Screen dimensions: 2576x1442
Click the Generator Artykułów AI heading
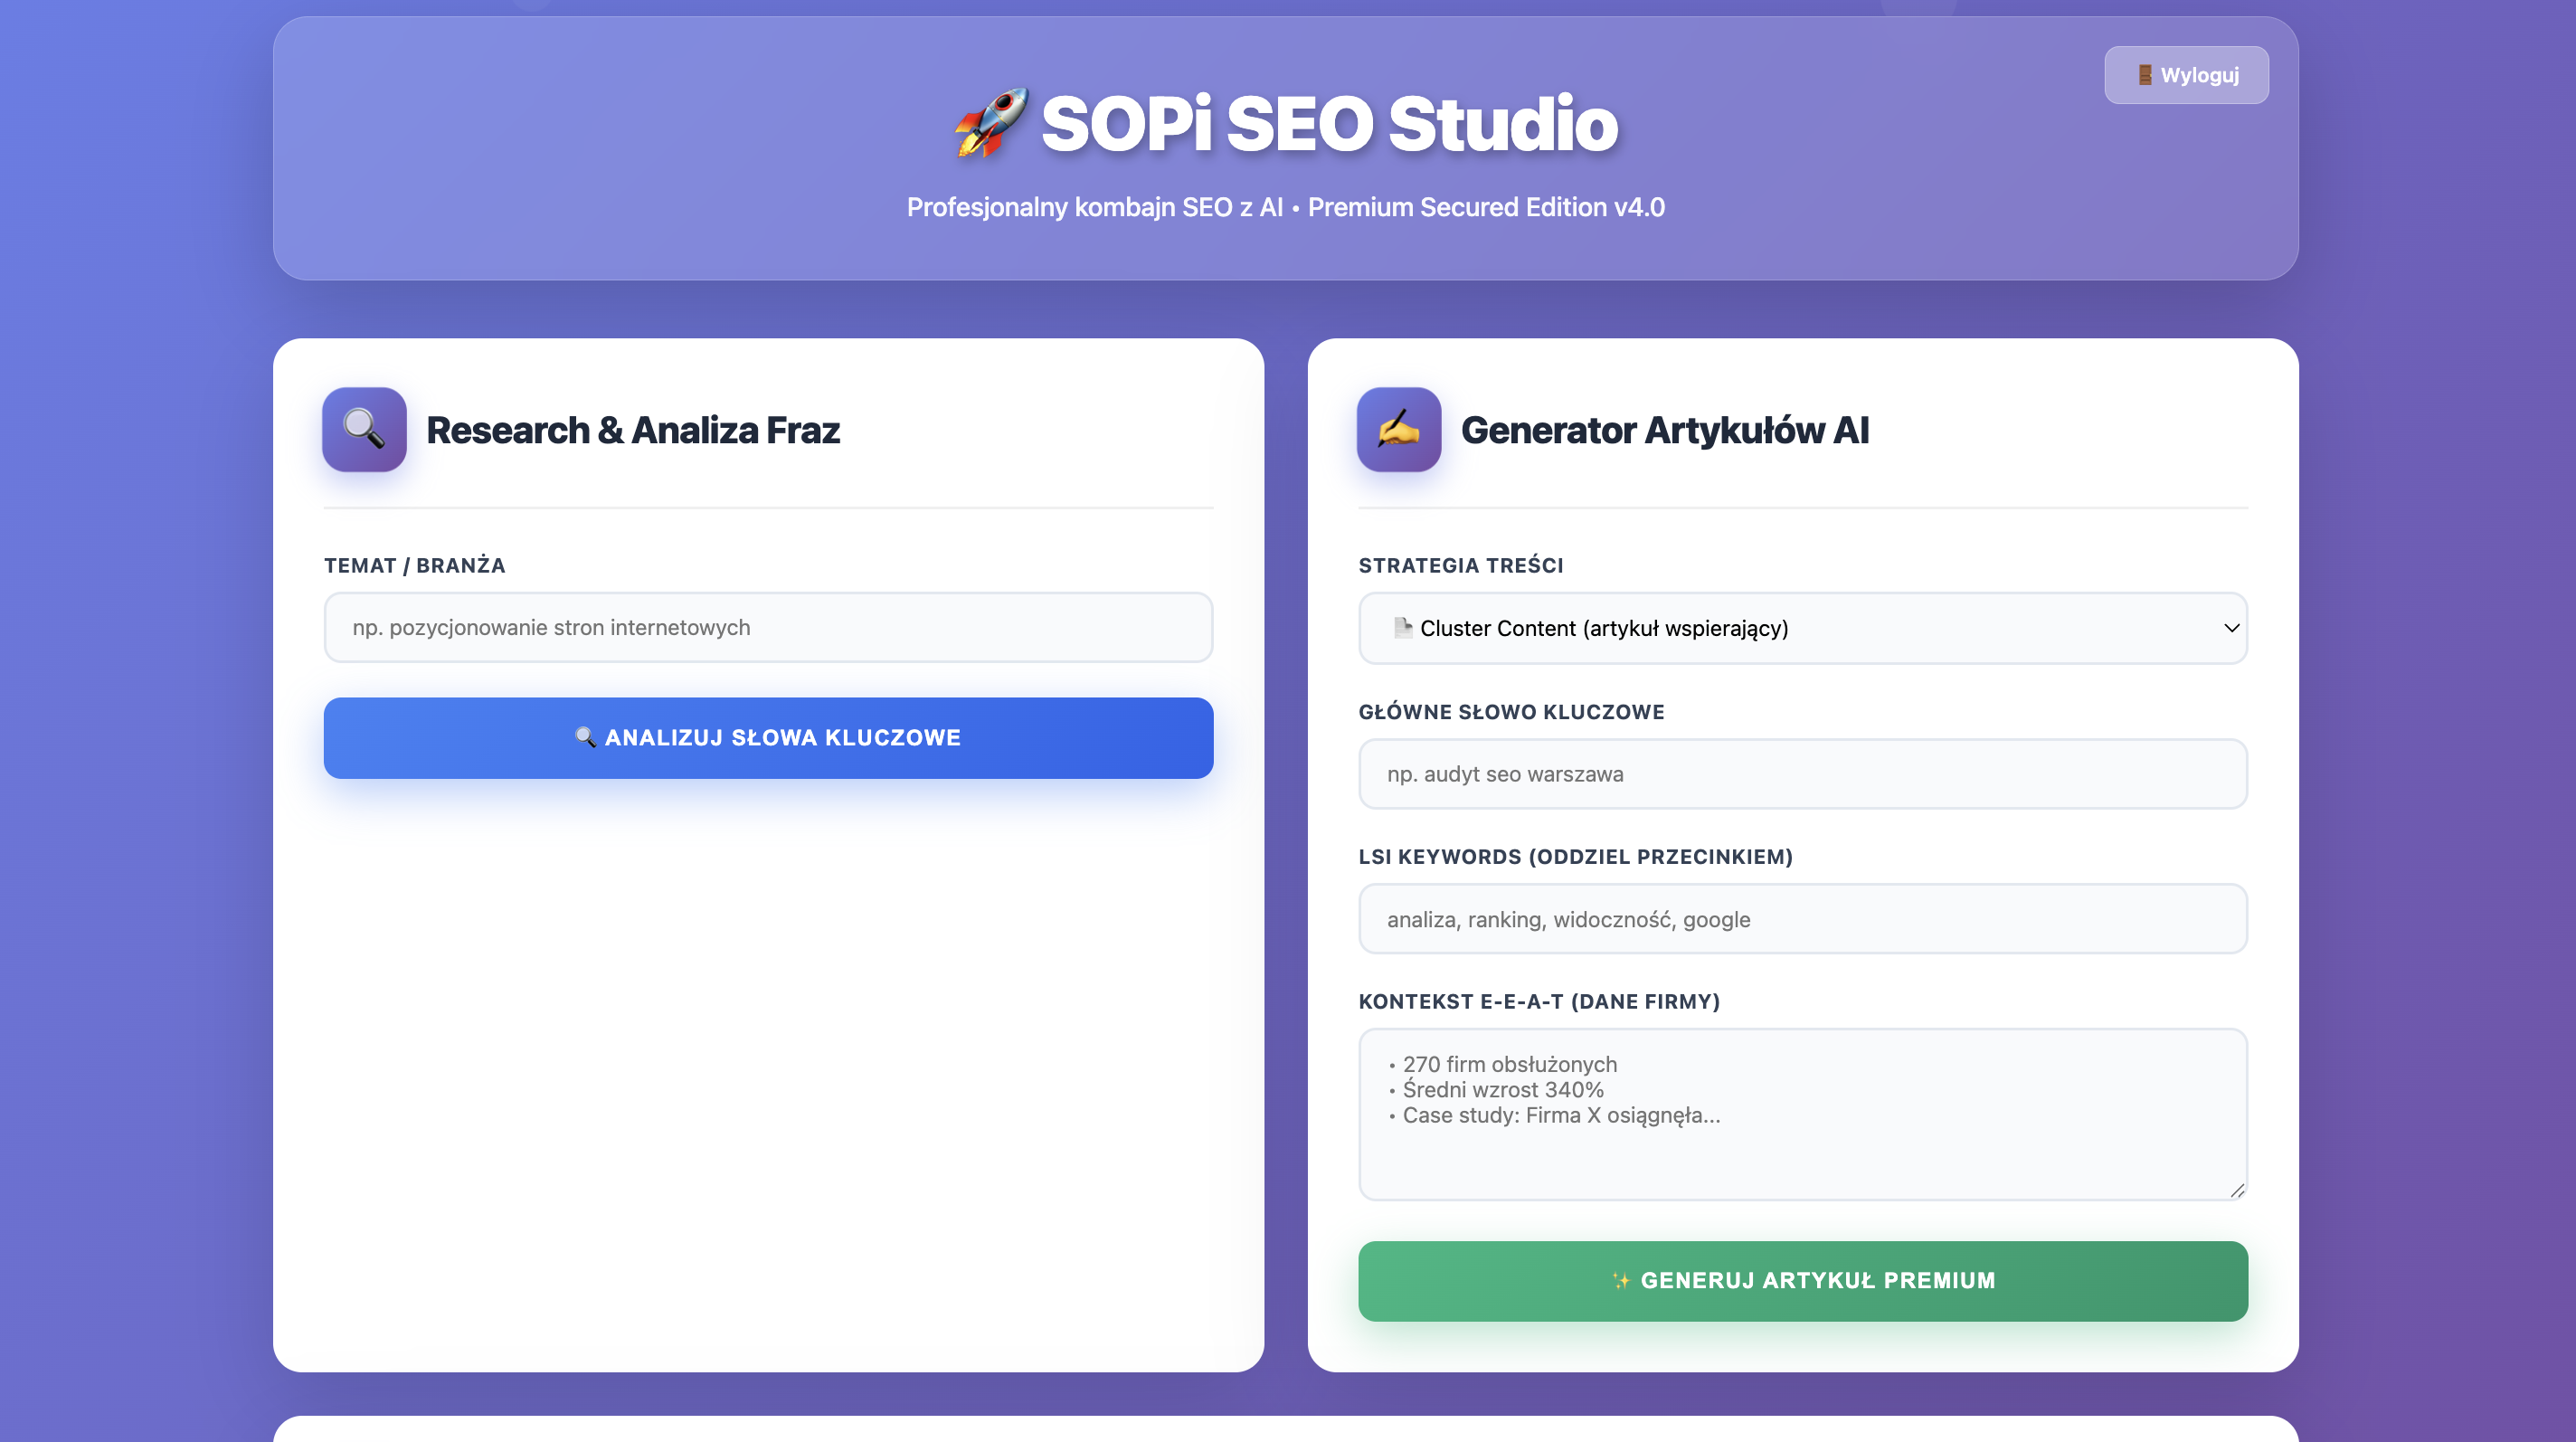(1664, 429)
